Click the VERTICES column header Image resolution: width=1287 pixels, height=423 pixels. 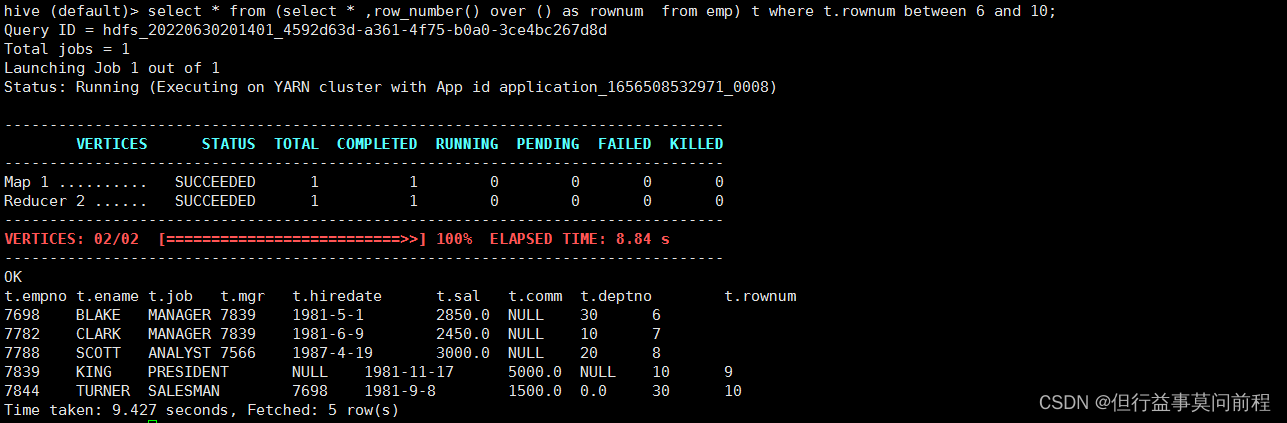[112, 144]
